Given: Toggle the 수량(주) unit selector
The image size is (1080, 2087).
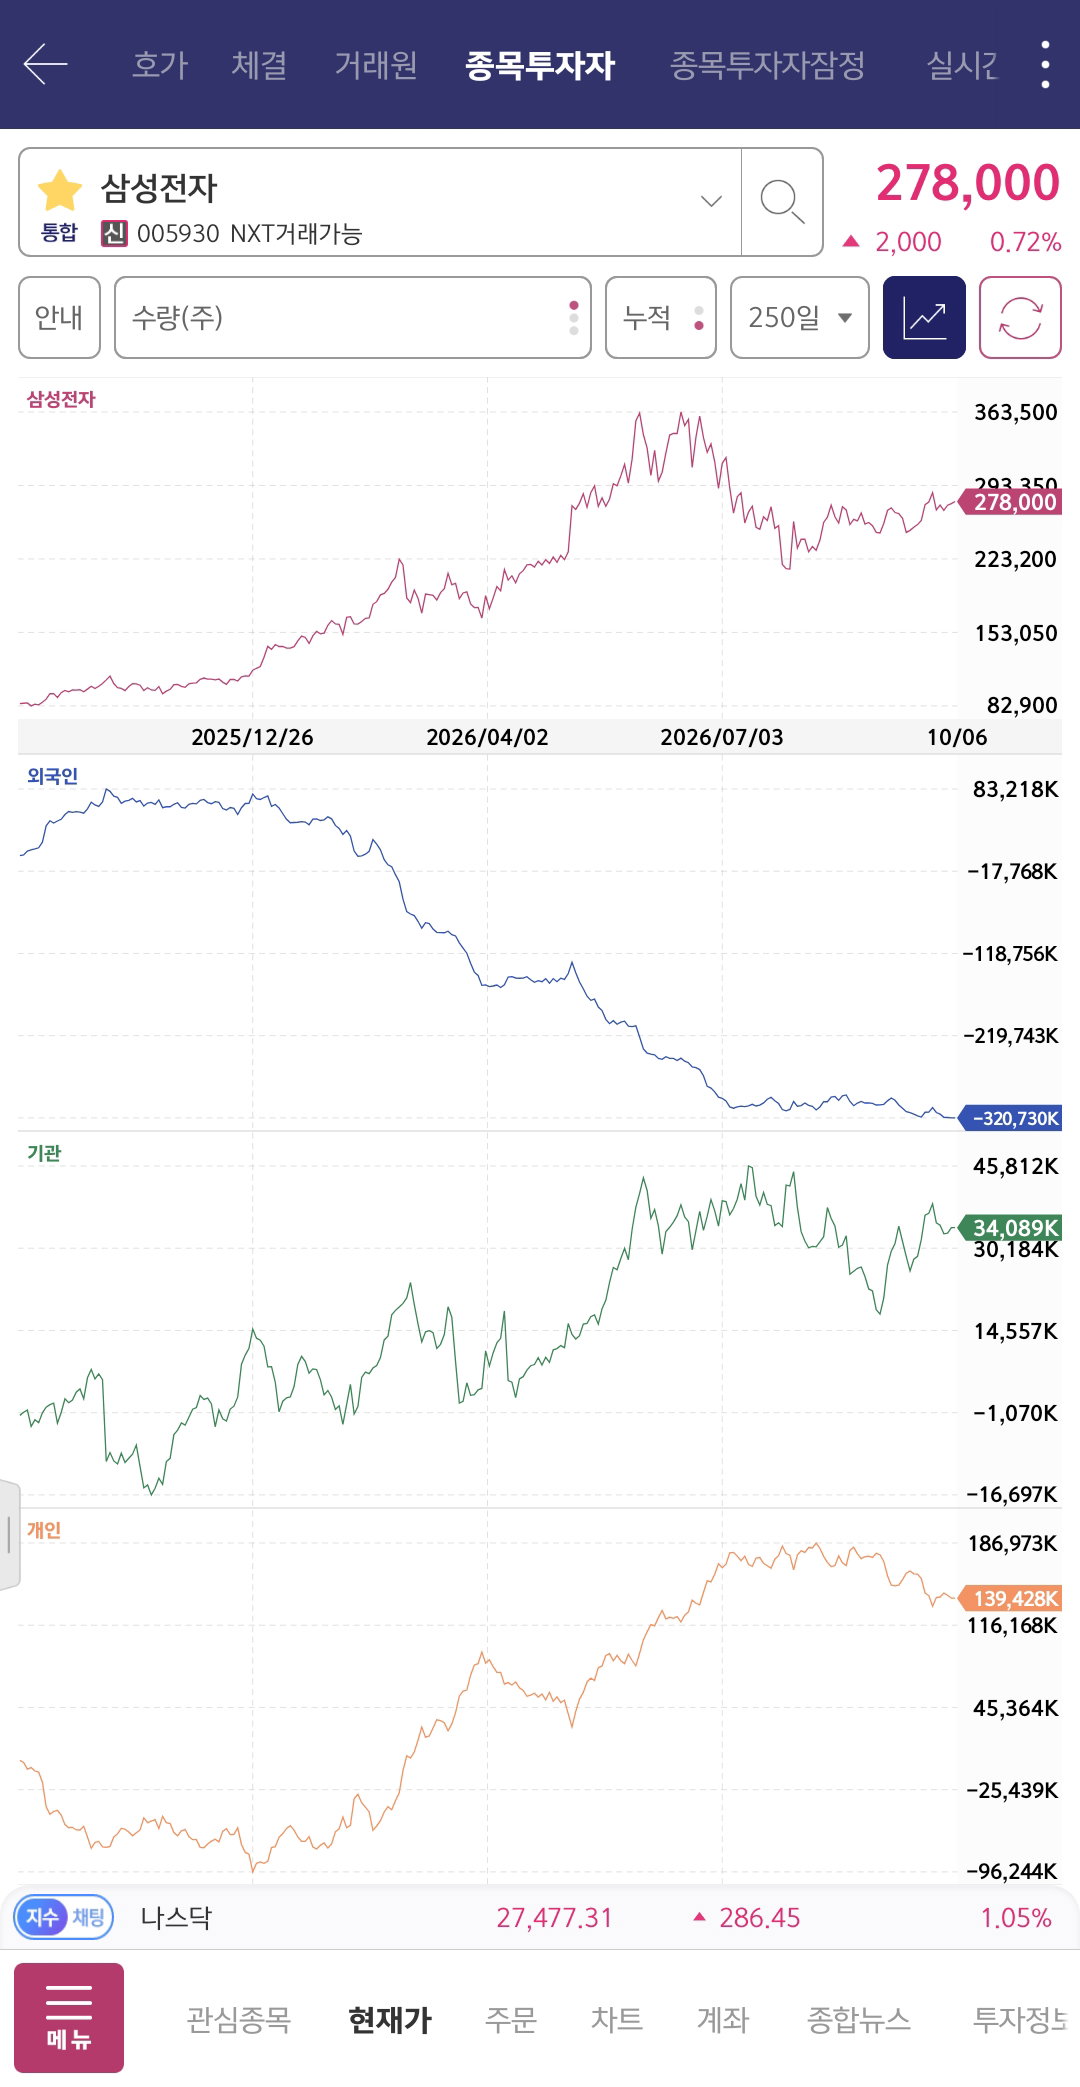Looking at the screenshot, I should 353,318.
